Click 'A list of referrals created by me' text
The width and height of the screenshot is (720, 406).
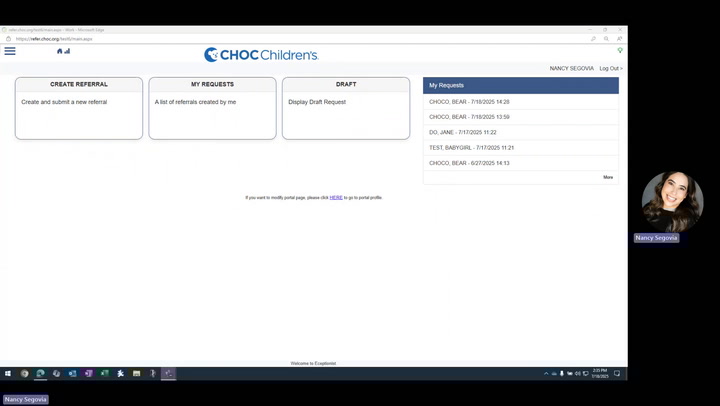point(196,102)
